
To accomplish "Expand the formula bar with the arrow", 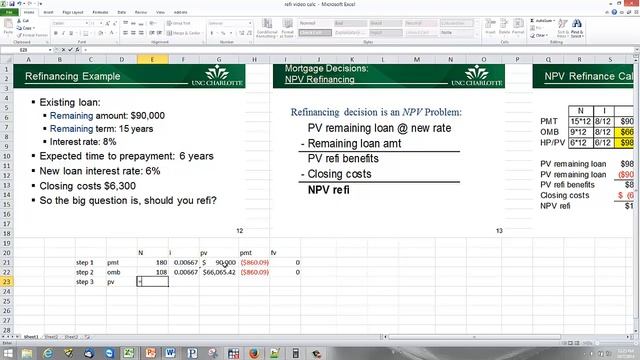I will click(637, 50).
